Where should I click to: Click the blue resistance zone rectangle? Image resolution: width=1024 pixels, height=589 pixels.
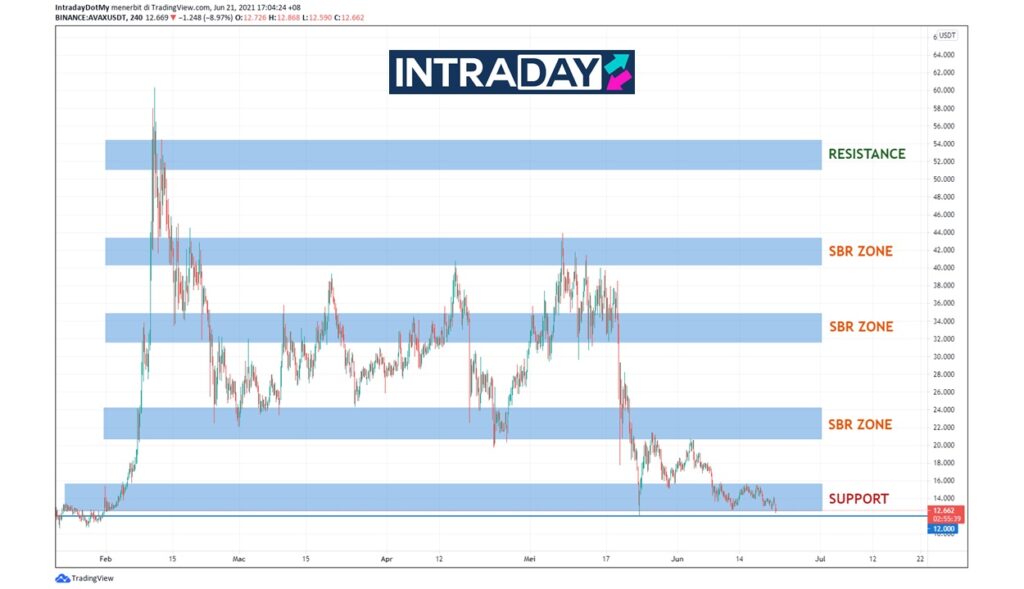point(462,154)
